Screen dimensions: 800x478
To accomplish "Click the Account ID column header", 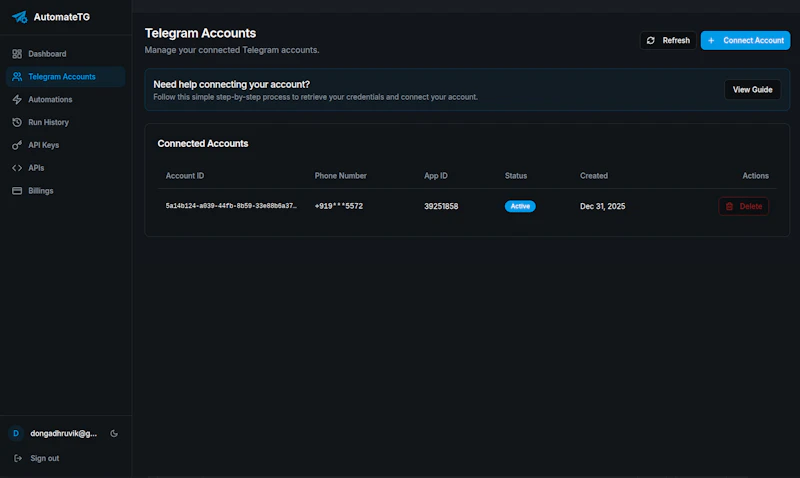I will click(x=185, y=175).
